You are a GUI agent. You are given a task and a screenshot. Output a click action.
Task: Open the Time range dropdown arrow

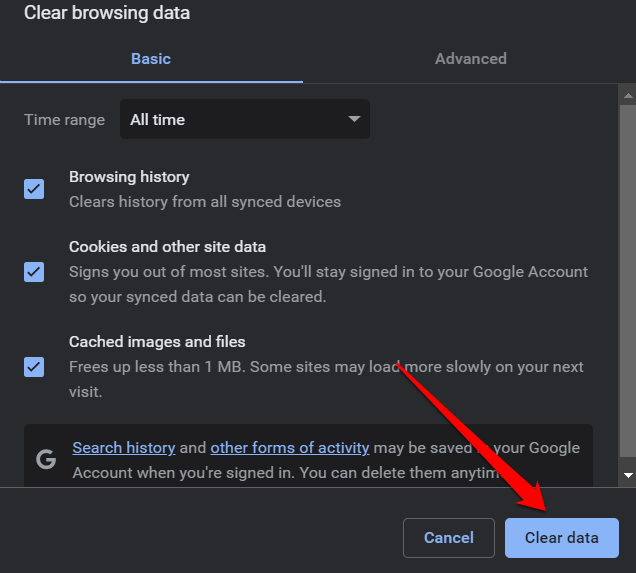click(353, 119)
